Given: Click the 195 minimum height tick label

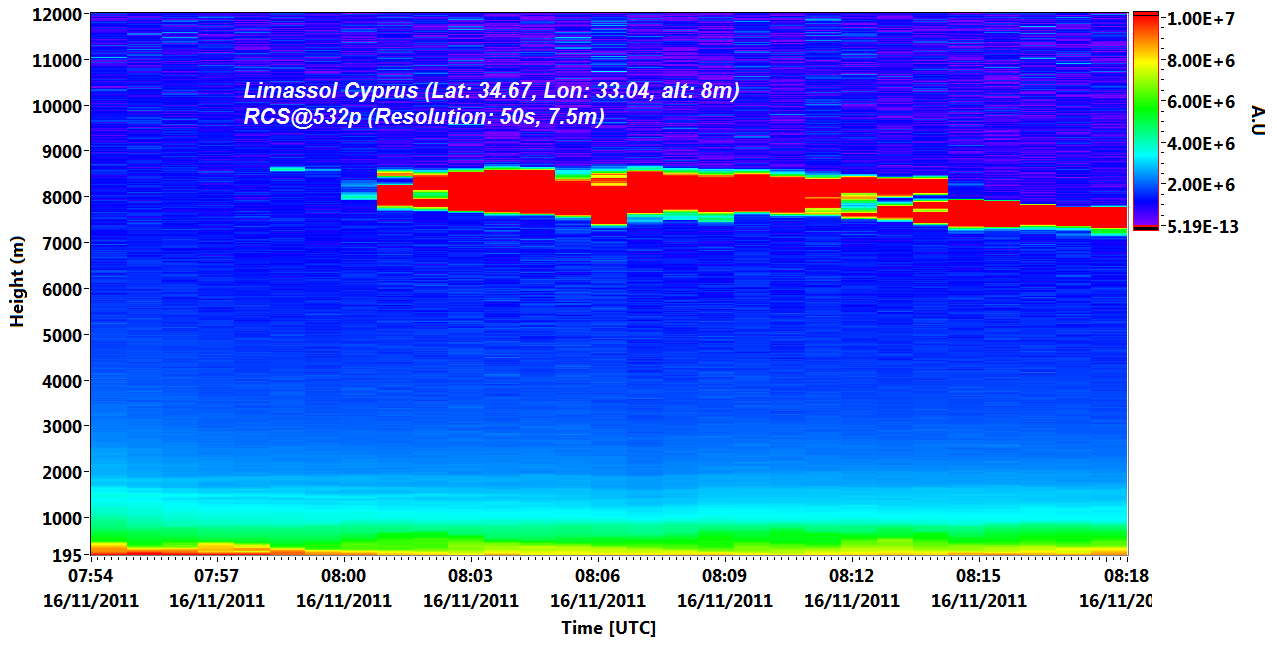Looking at the screenshot, I should point(66,555).
